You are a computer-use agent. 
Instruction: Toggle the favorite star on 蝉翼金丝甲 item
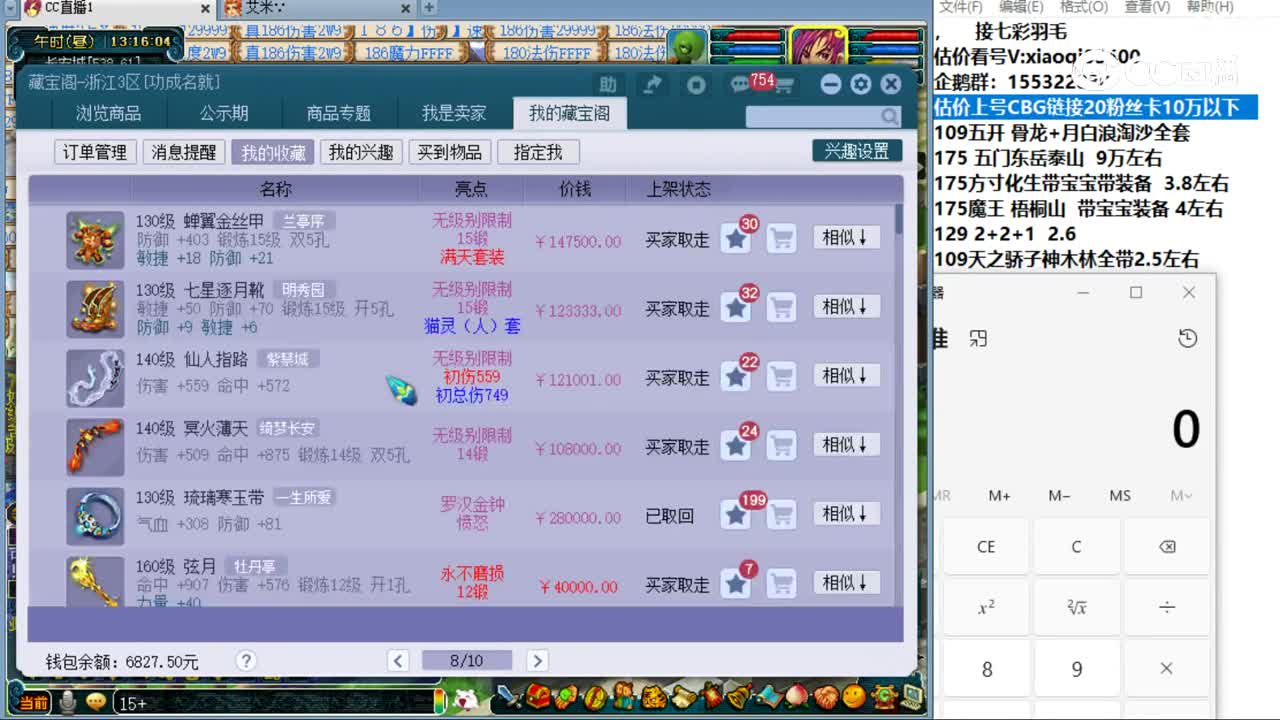(x=737, y=238)
